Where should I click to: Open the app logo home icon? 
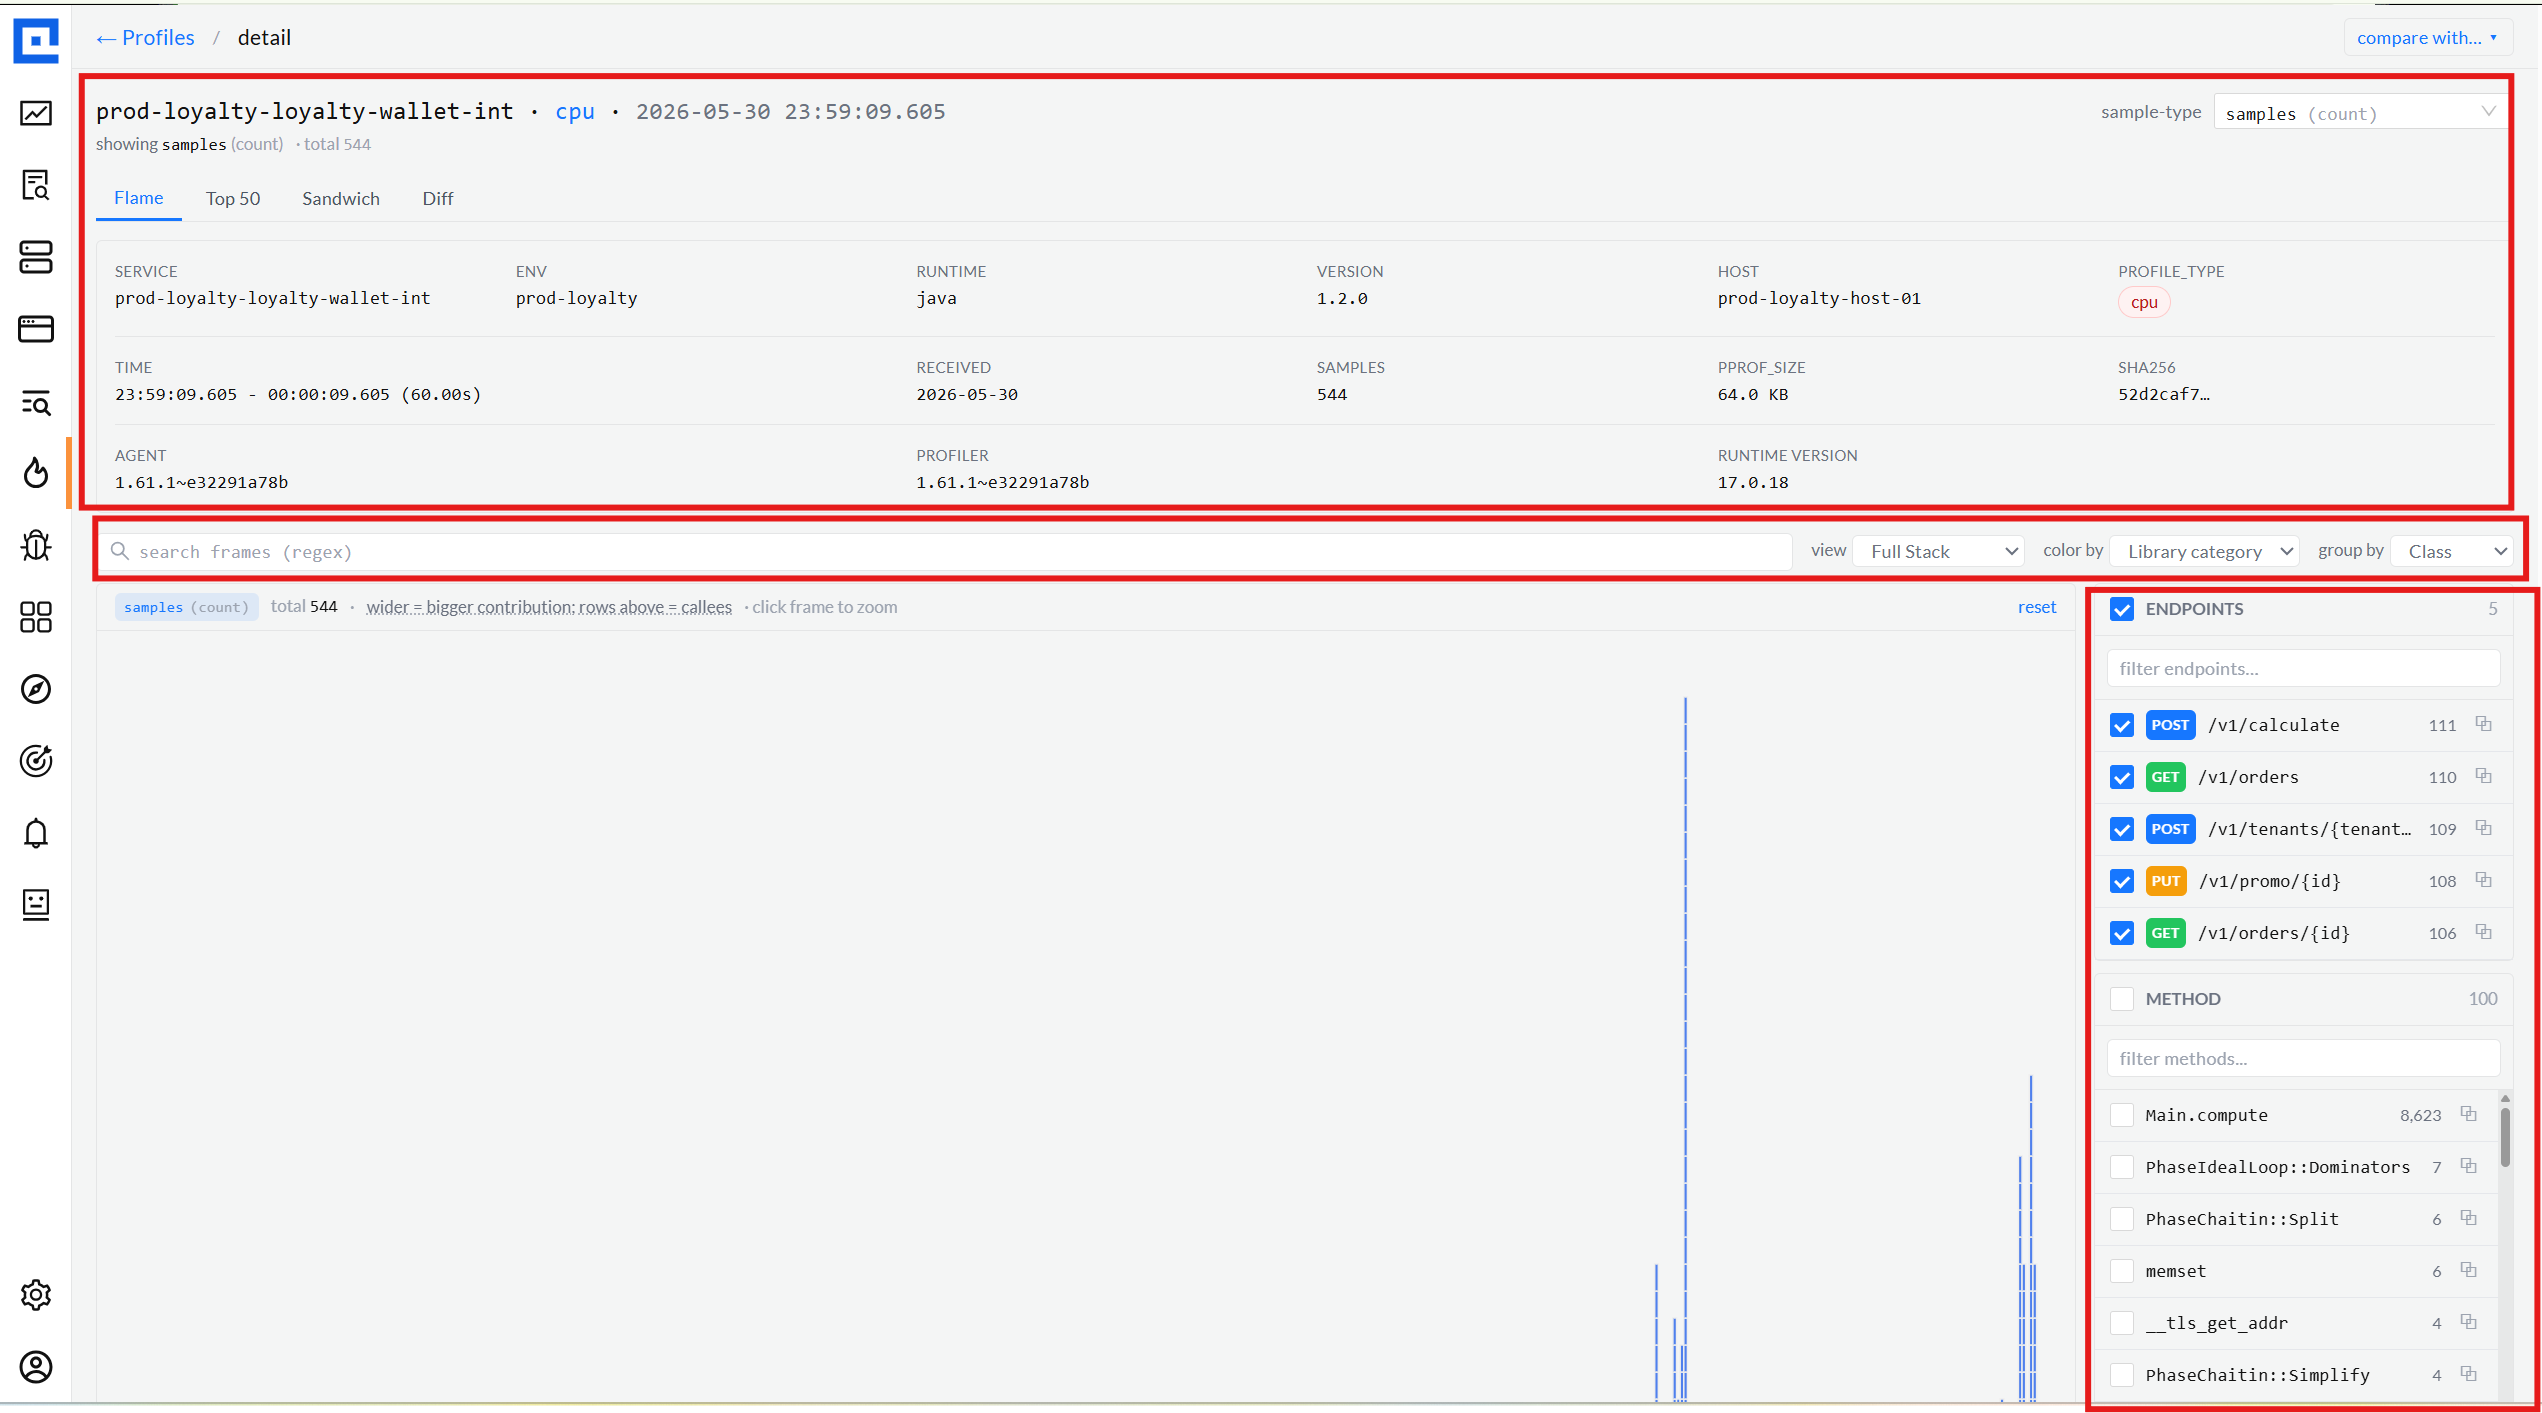pyautogui.click(x=36, y=40)
